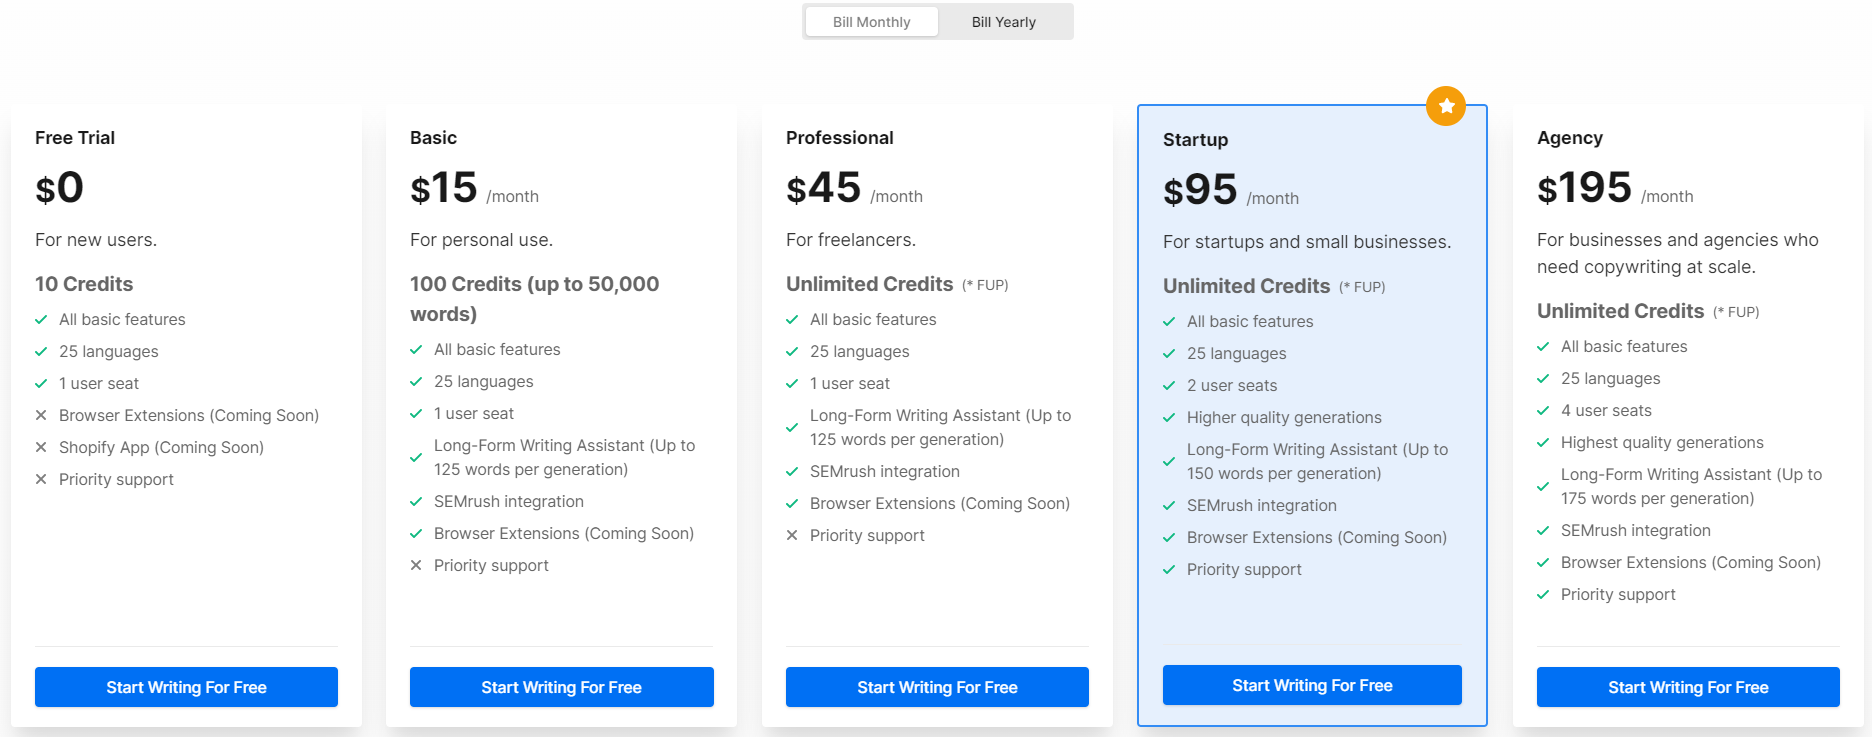Click the checkmark next to 4 user seats
Screen dimensions: 1872x737
[x=1543, y=410]
